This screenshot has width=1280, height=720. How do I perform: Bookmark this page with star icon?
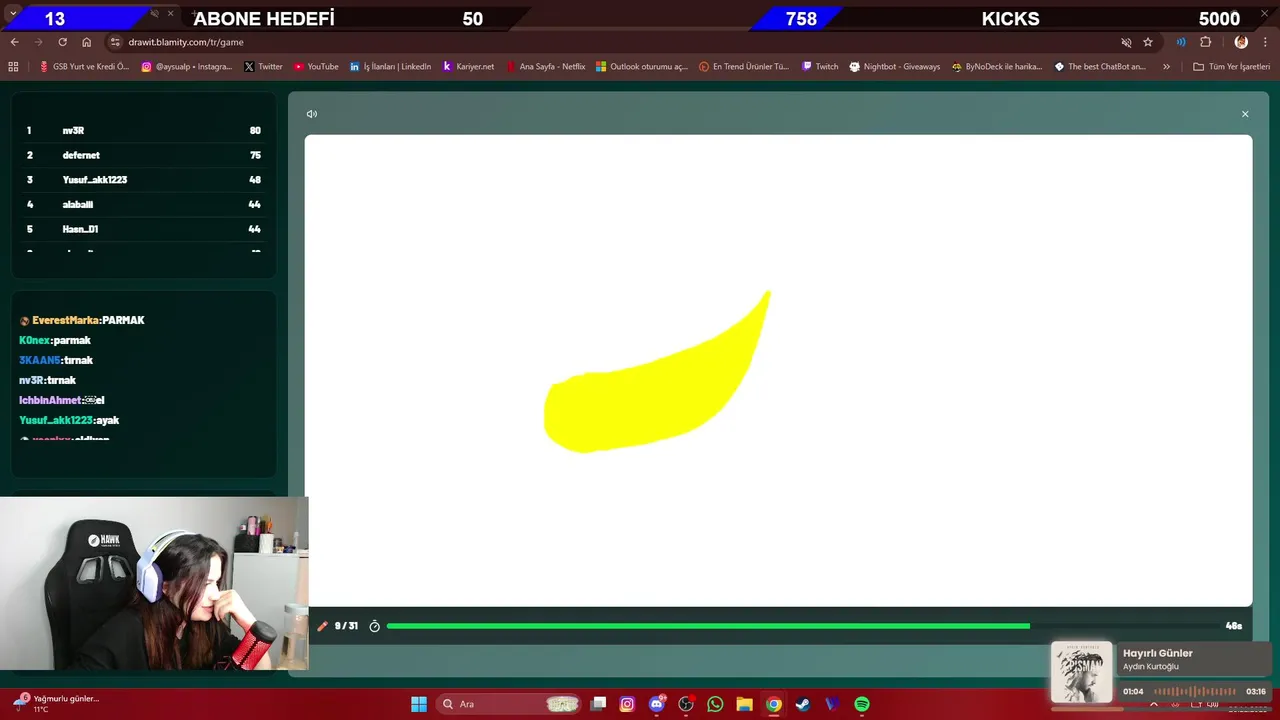(x=1148, y=42)
